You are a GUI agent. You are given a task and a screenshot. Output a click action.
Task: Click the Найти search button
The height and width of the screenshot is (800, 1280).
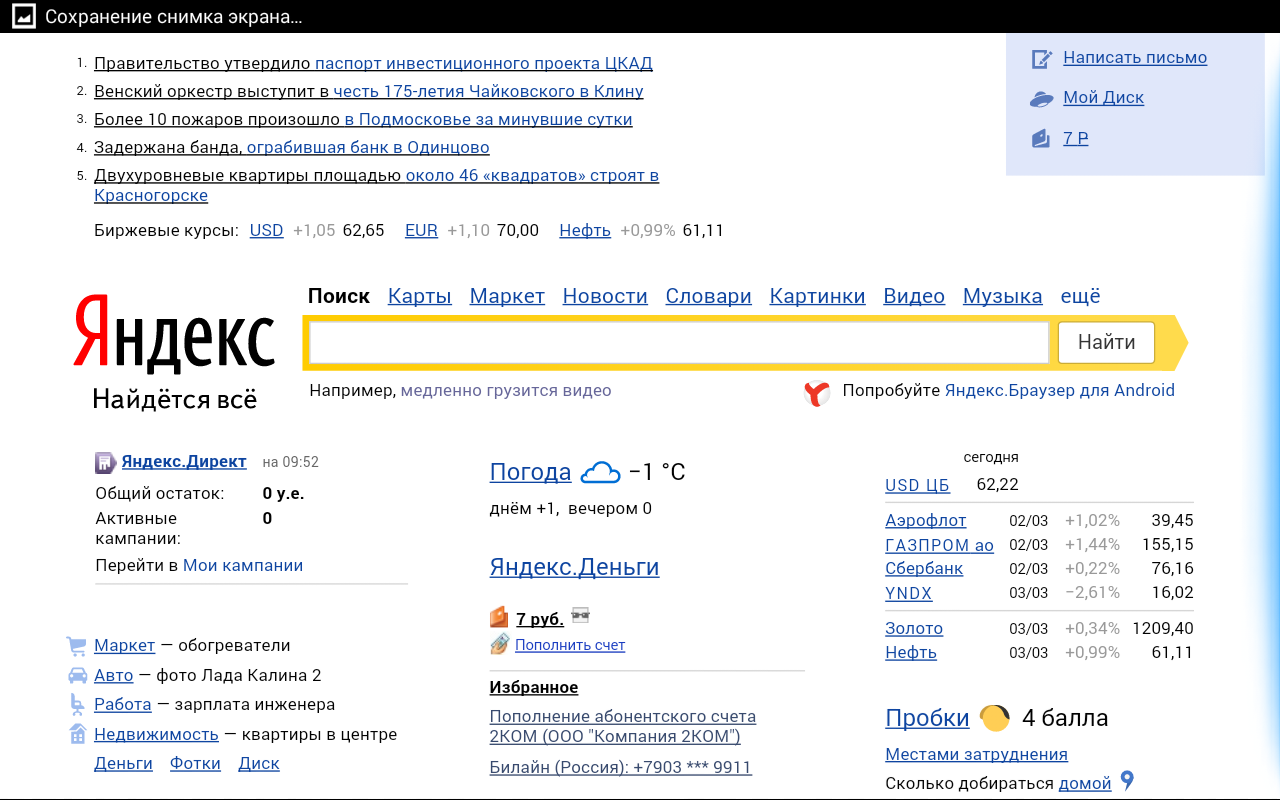click(x=1106, y=343)
